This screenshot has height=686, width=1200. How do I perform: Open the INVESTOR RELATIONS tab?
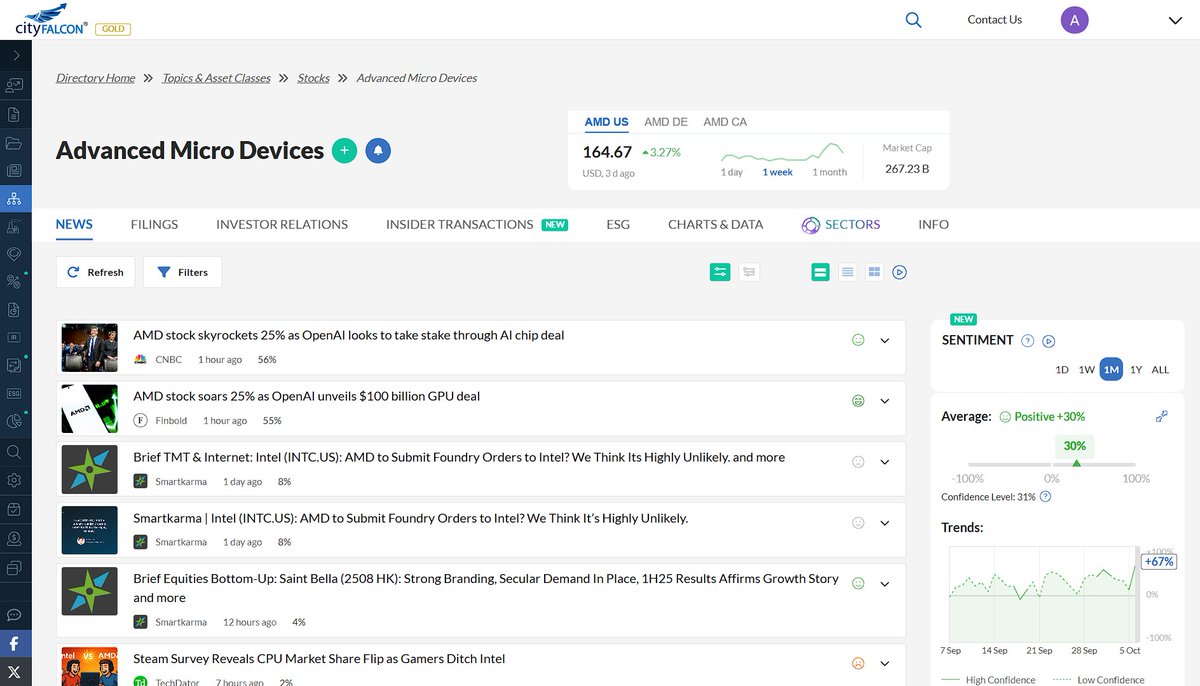282,224
